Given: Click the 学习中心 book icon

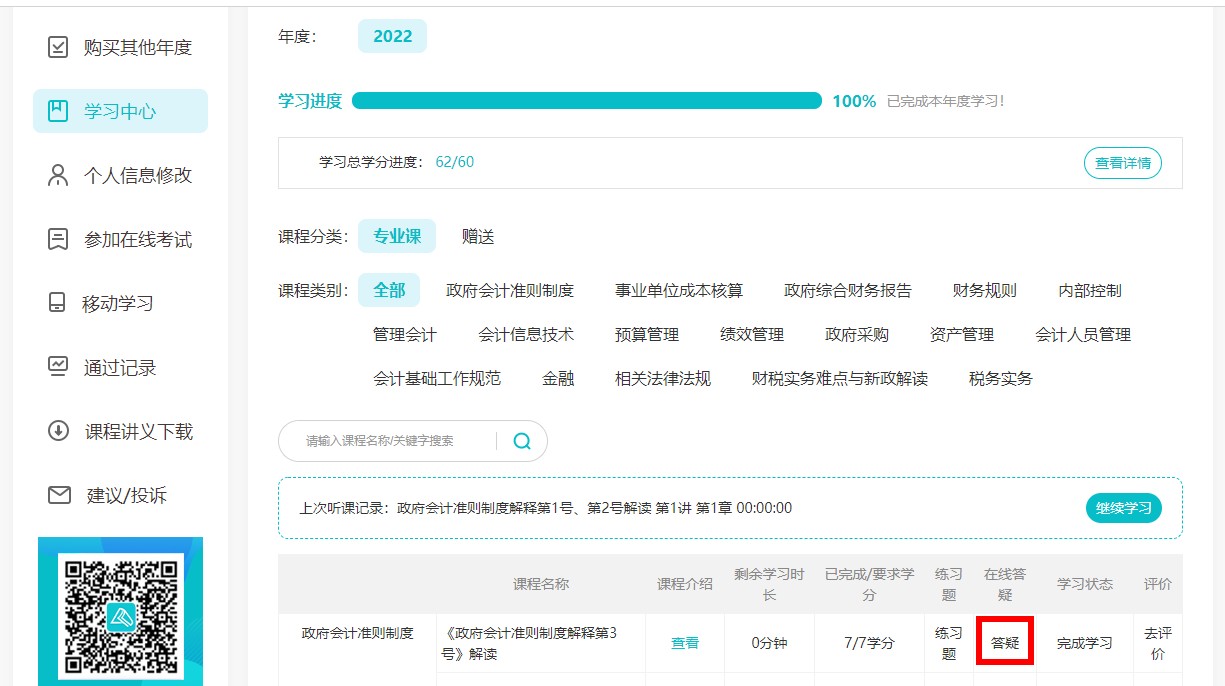Looking at the screenshot, I should coord(59,111).
